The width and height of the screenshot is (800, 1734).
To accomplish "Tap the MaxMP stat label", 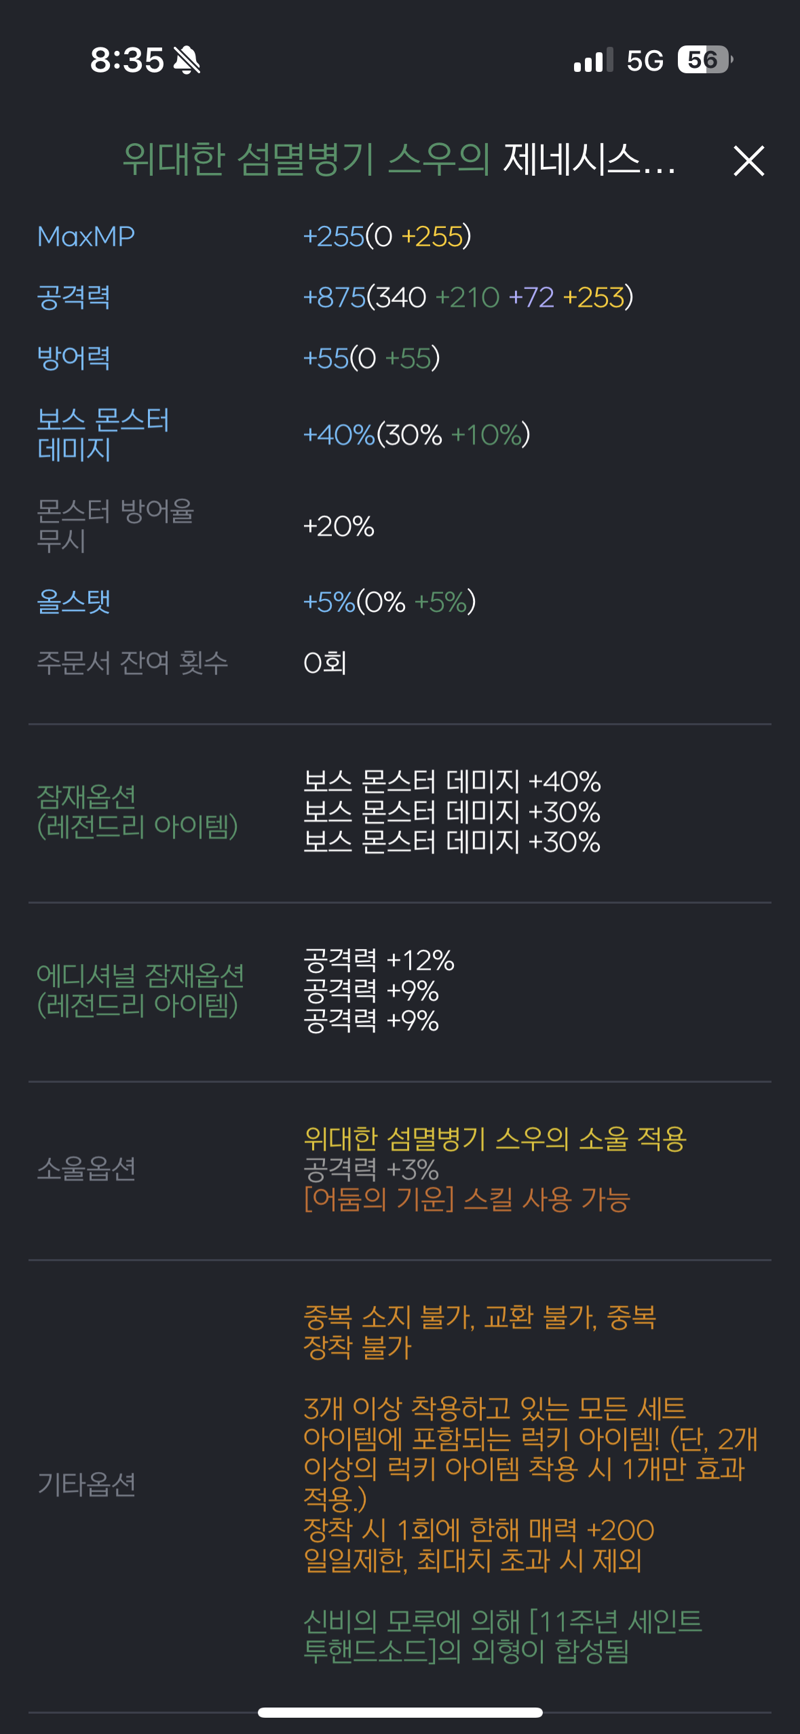I will coord(86,236).
